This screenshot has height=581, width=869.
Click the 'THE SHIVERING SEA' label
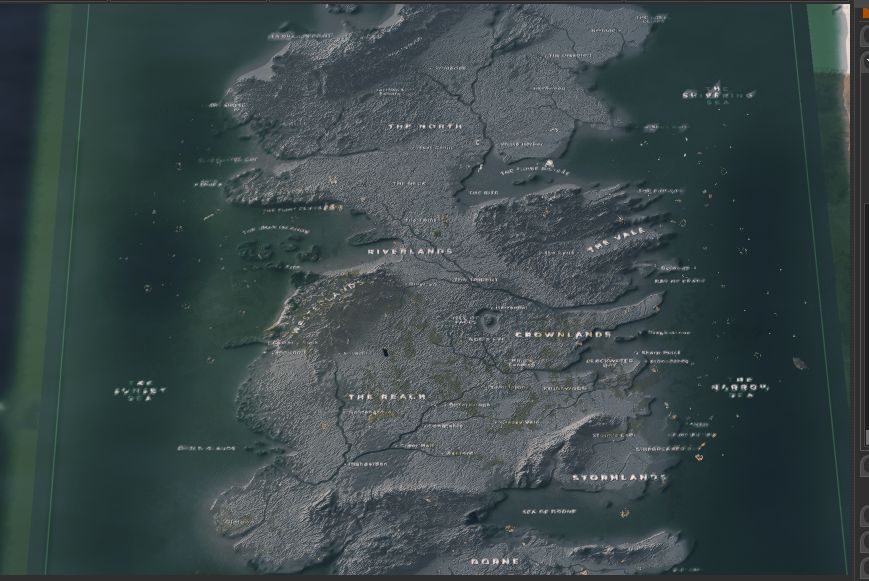point(718,95)
